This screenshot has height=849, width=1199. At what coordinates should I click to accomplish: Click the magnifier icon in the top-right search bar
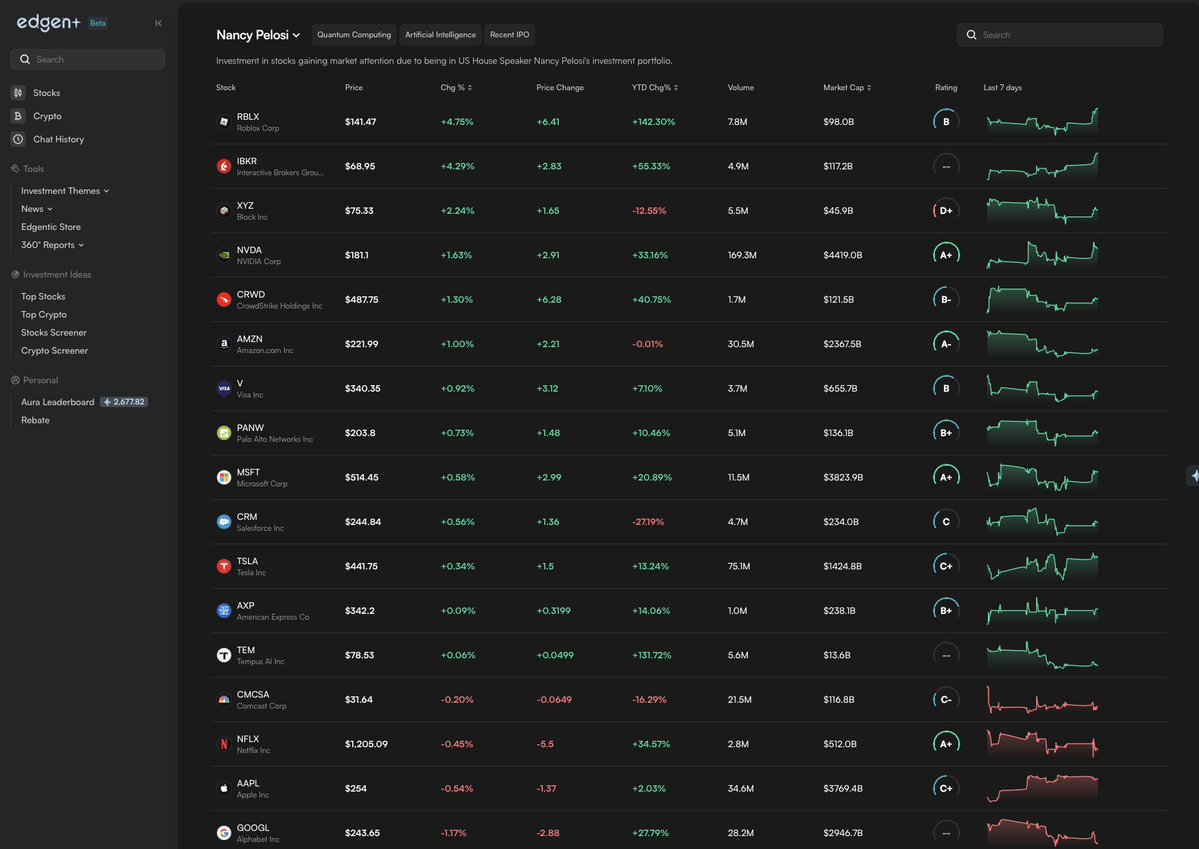970,34
